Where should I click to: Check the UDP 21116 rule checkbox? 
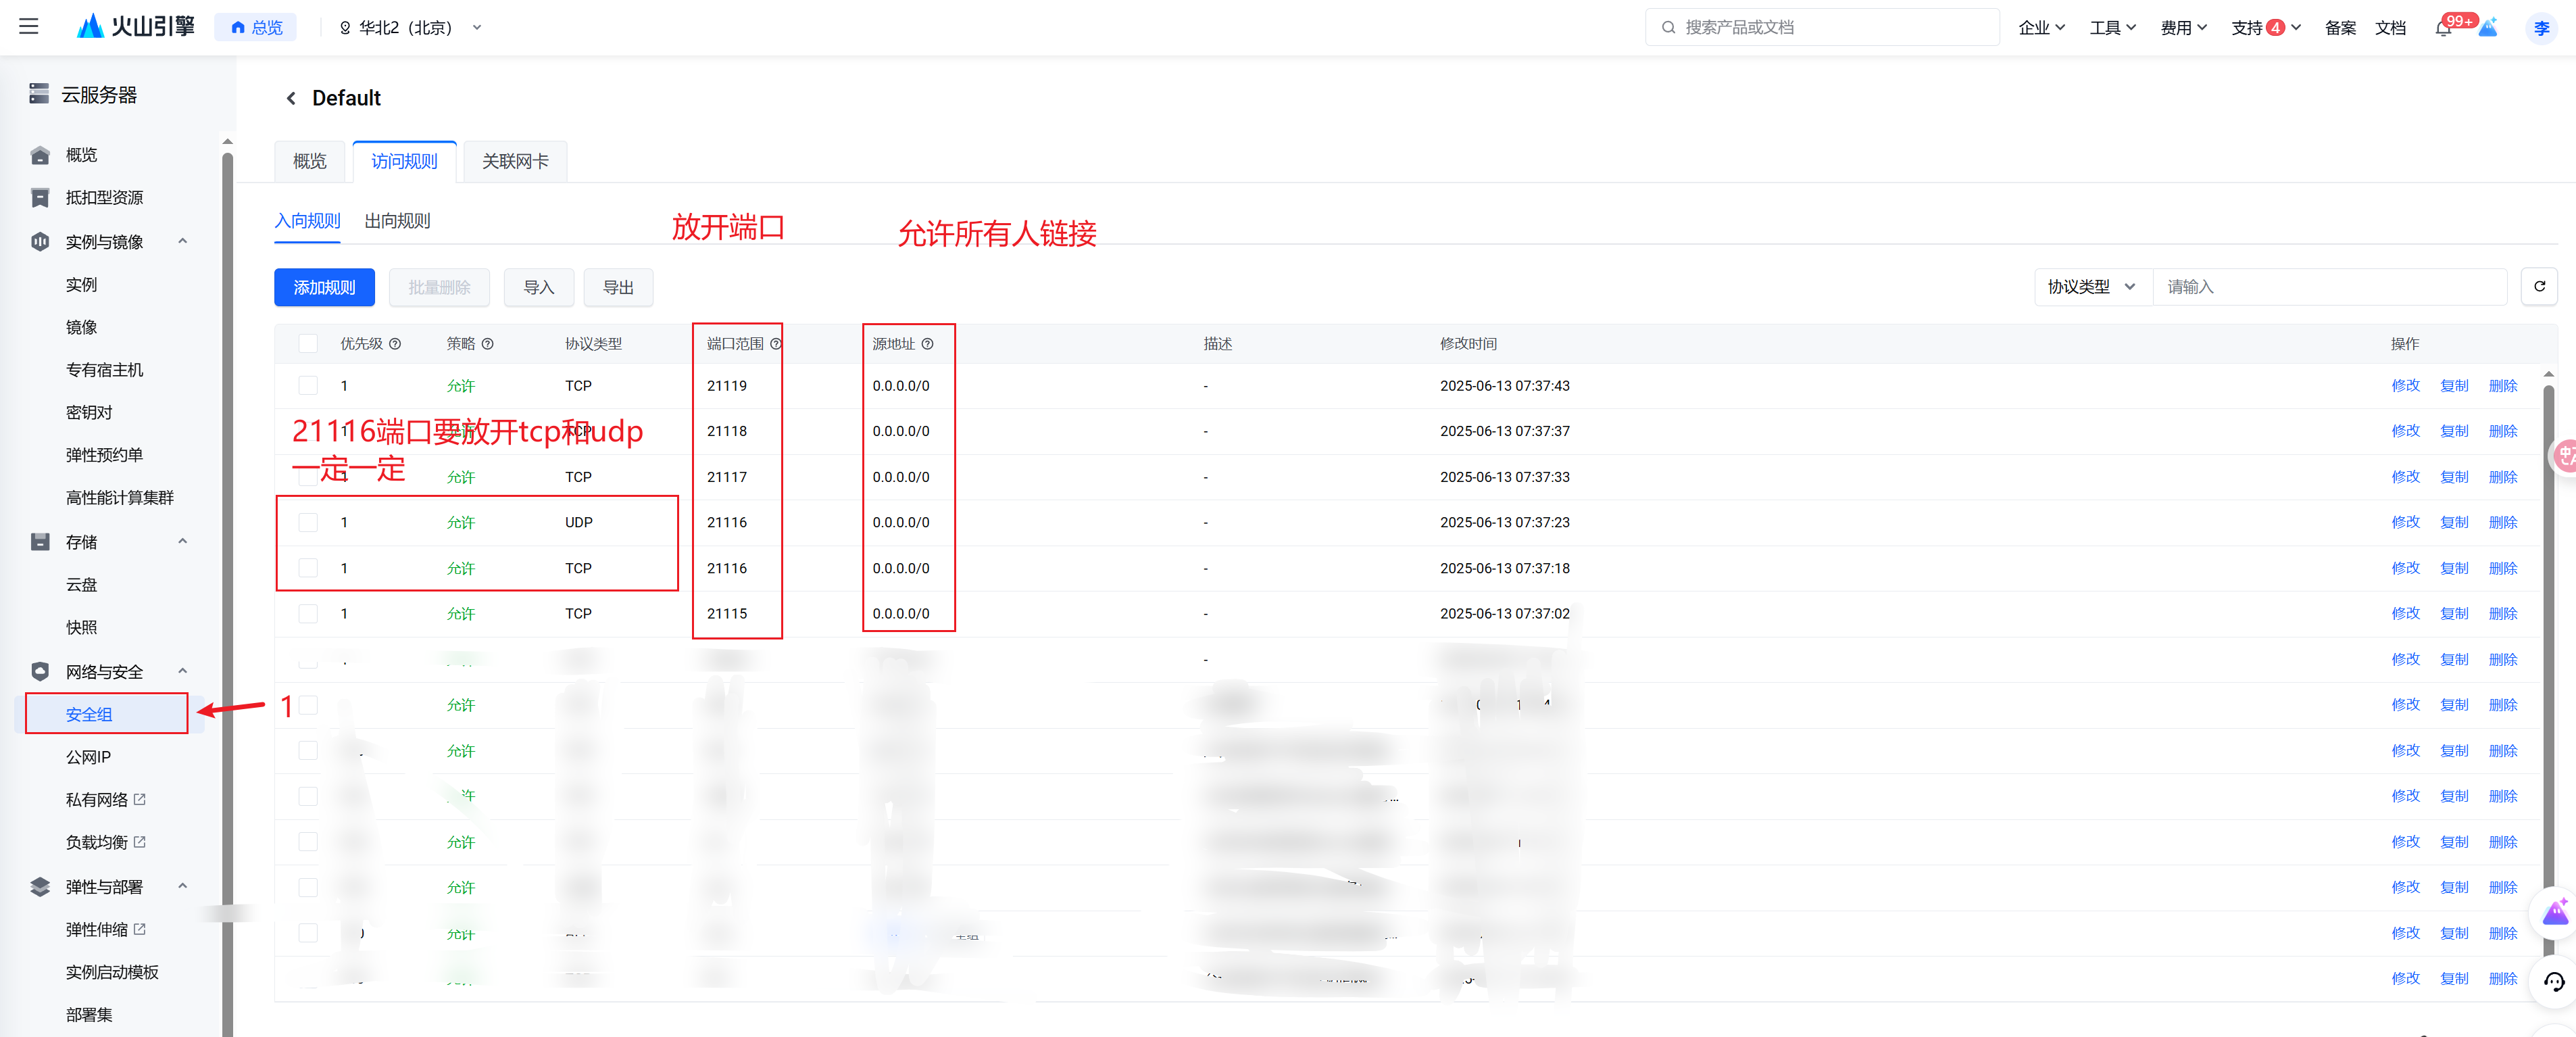(308, 522)
